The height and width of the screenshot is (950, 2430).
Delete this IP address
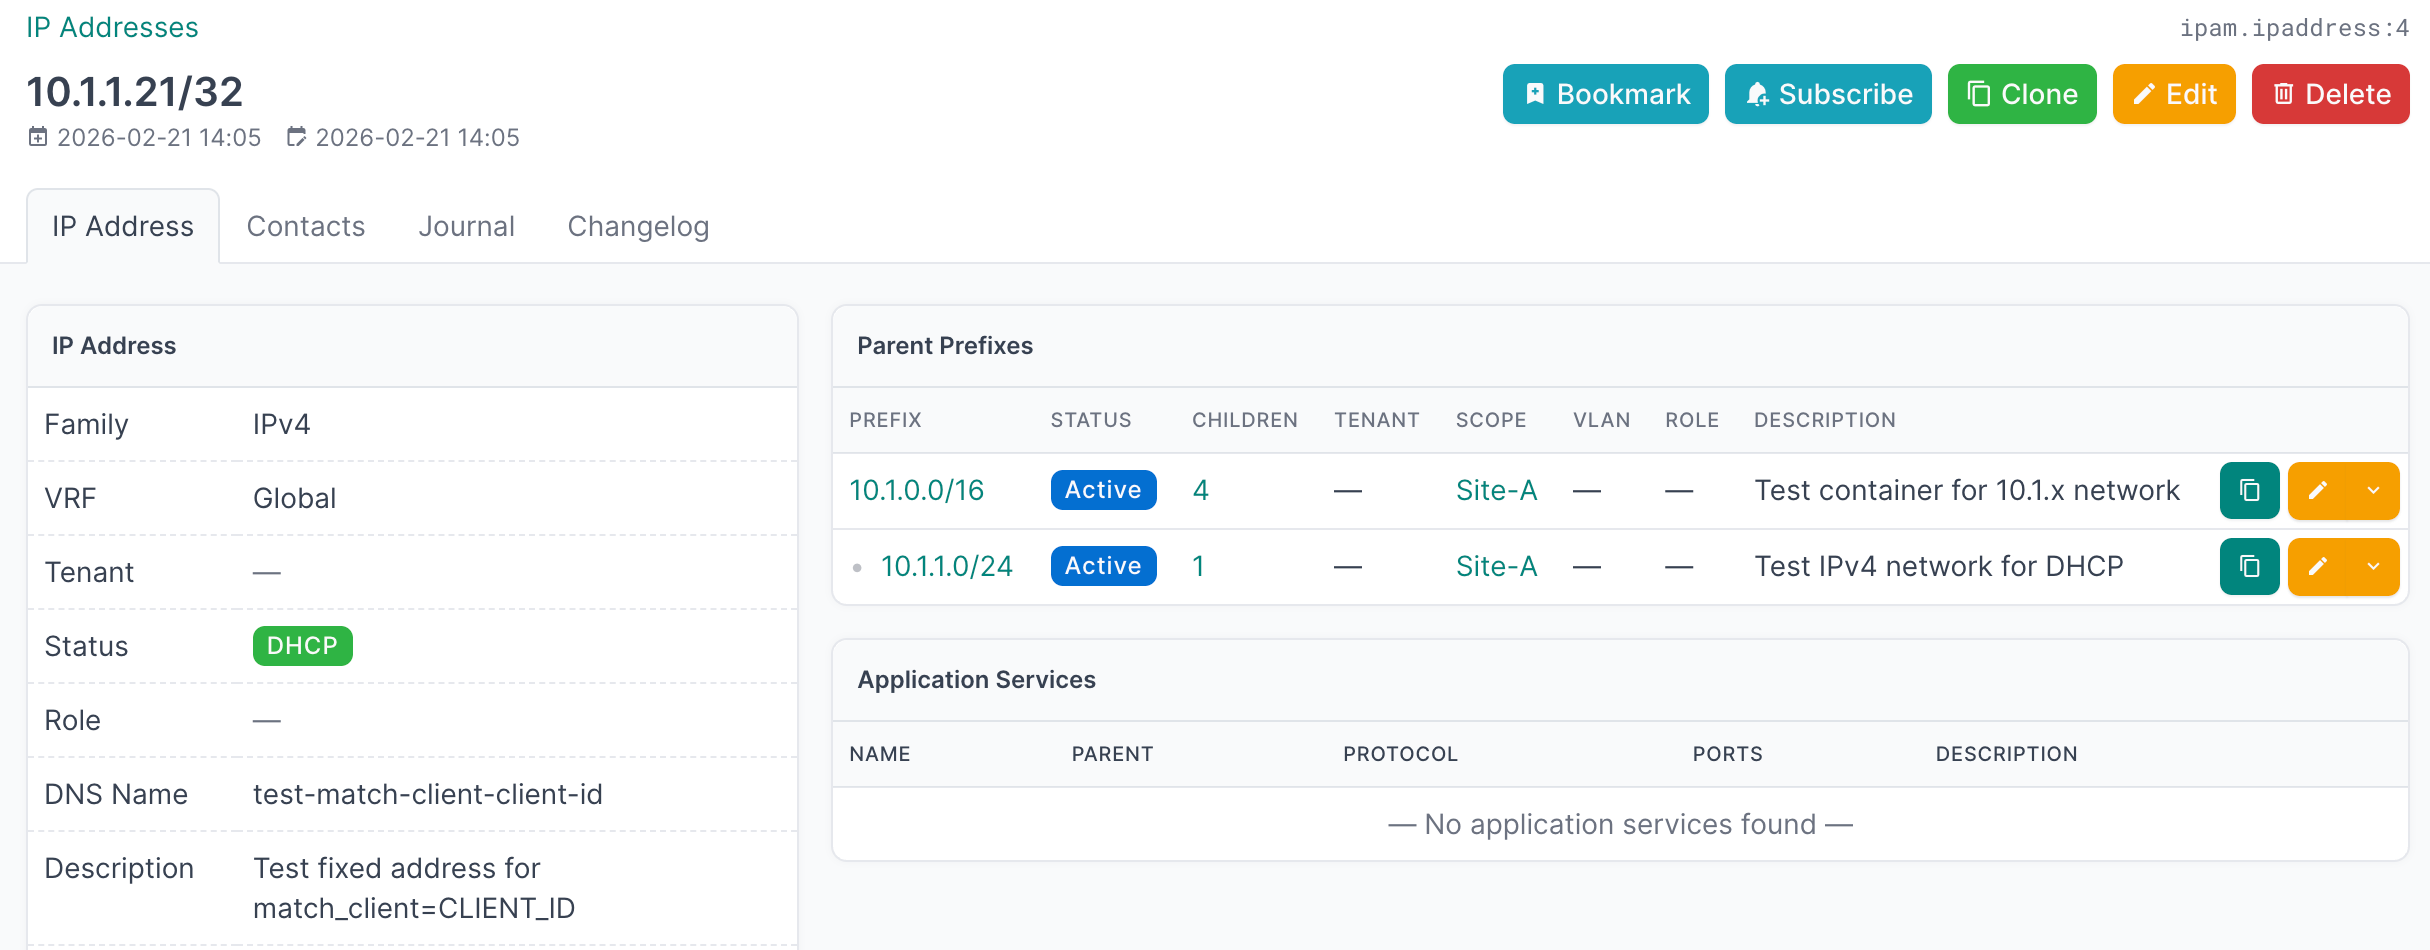coord(2329,94)
